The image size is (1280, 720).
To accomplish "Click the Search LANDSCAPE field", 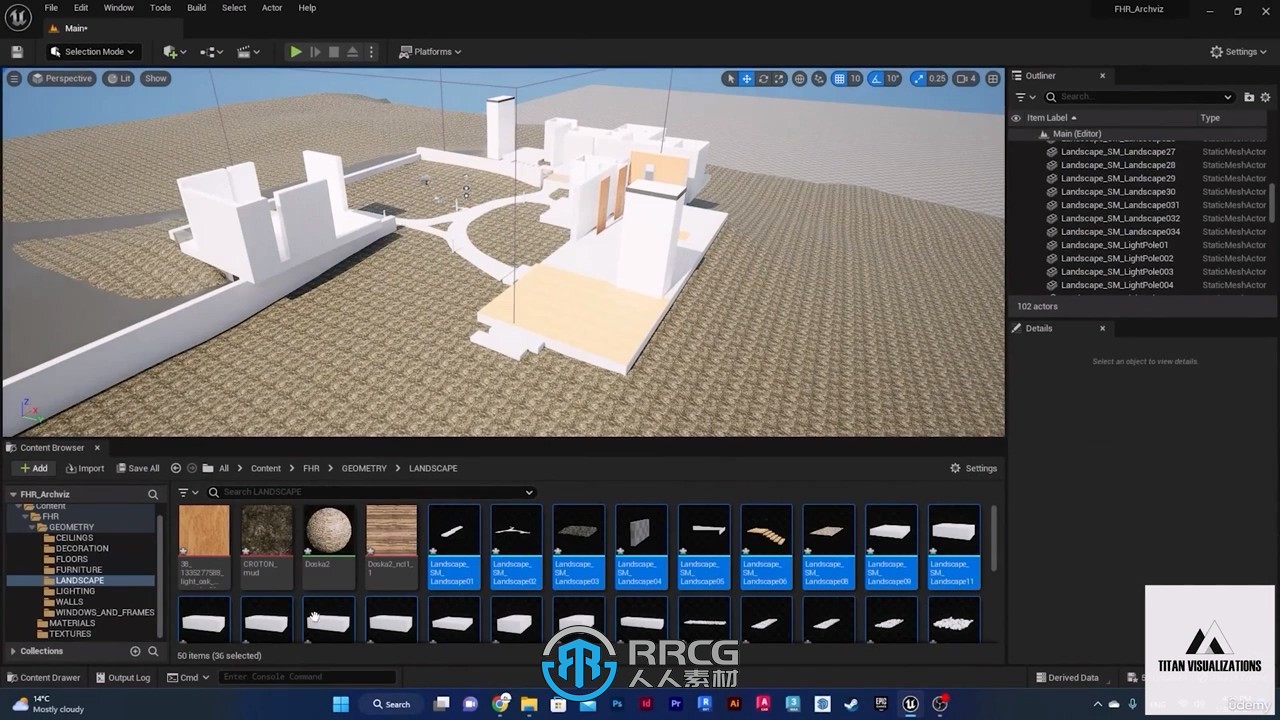I will click(372, 492).
